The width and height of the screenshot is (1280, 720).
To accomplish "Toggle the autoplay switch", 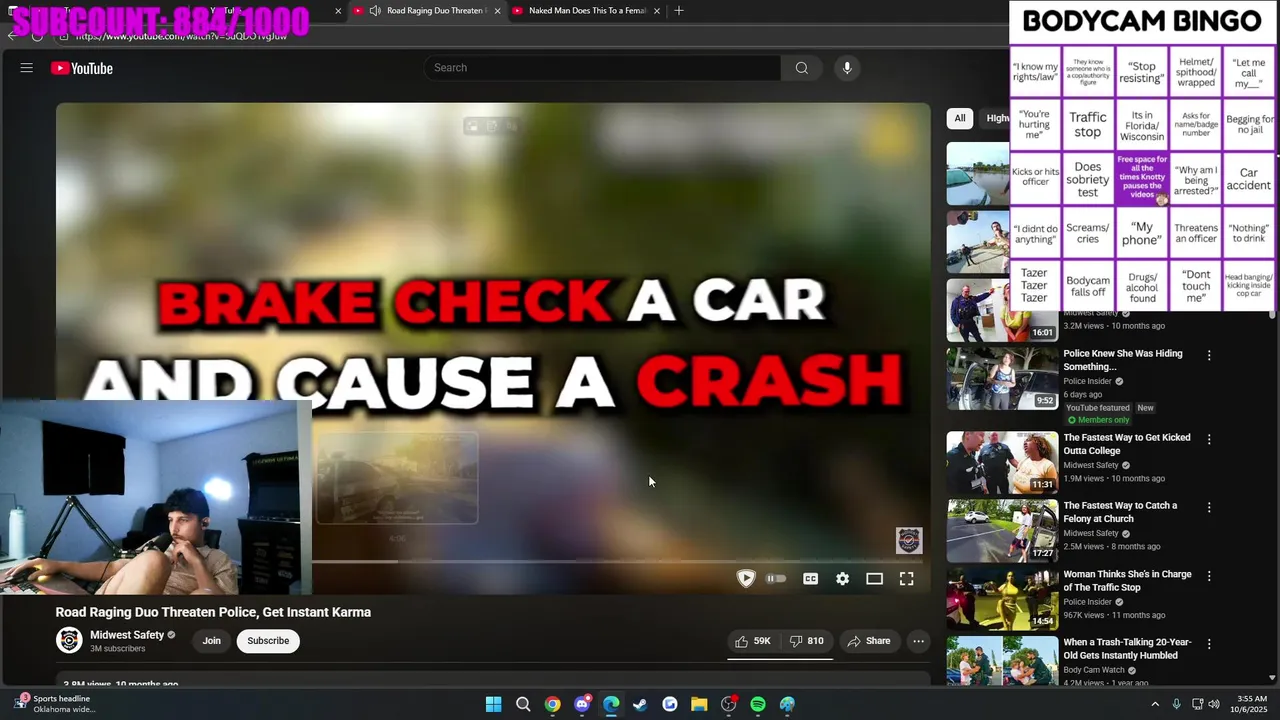I will 776,578.
